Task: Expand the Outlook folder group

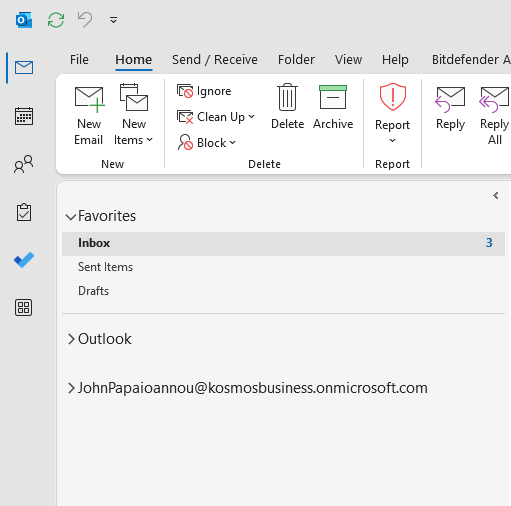Action: coord(71,339)
